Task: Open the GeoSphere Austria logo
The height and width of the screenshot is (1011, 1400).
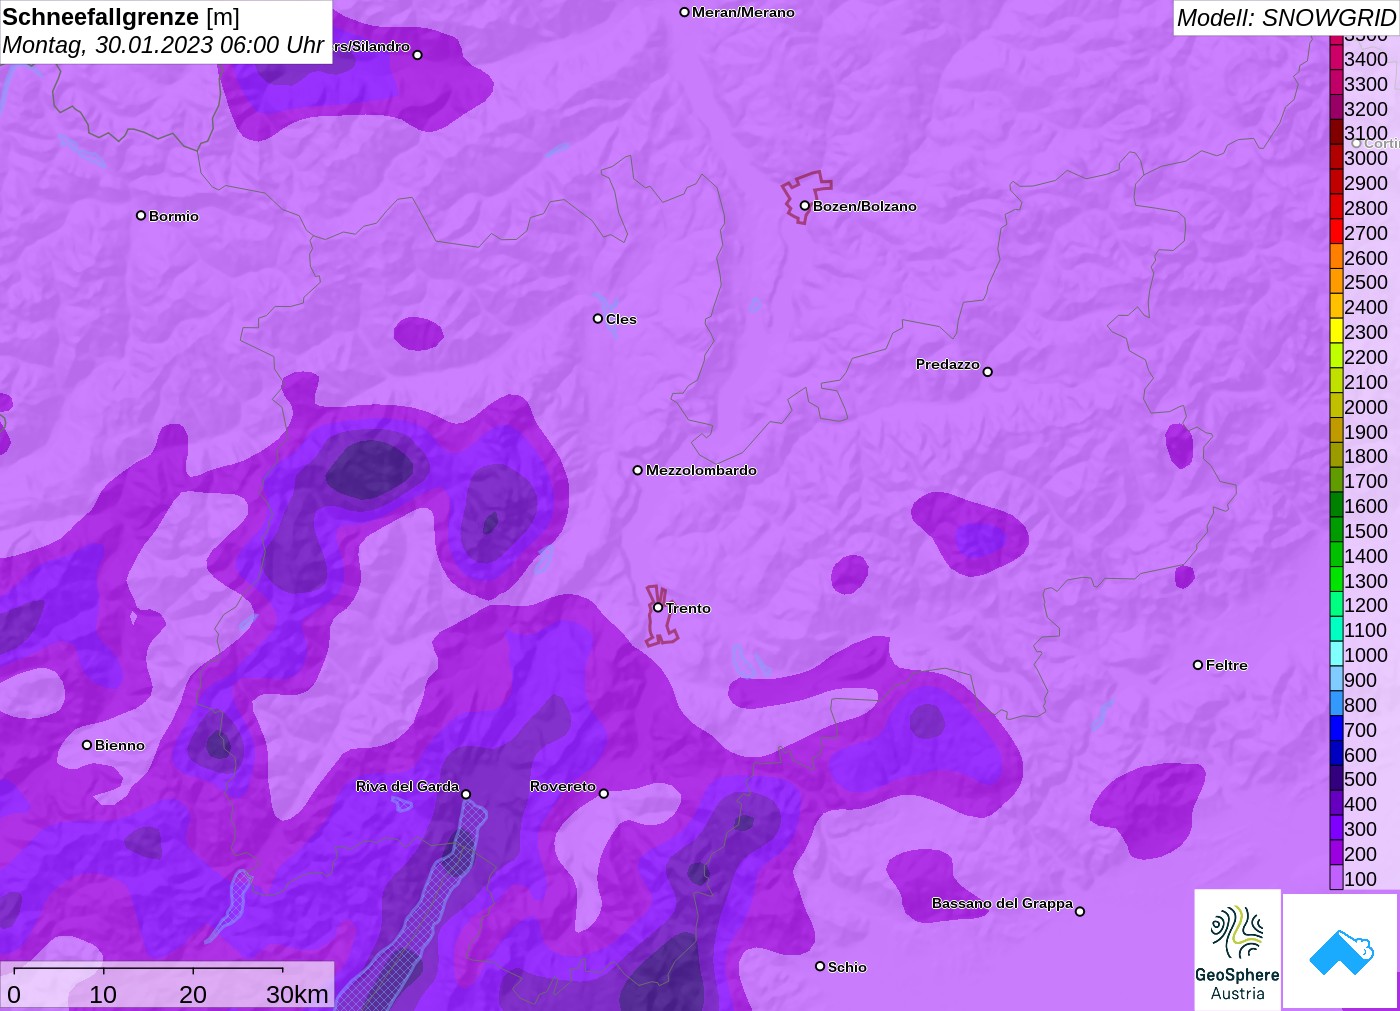Action: pyautogui.click(x=1237, y=949)
